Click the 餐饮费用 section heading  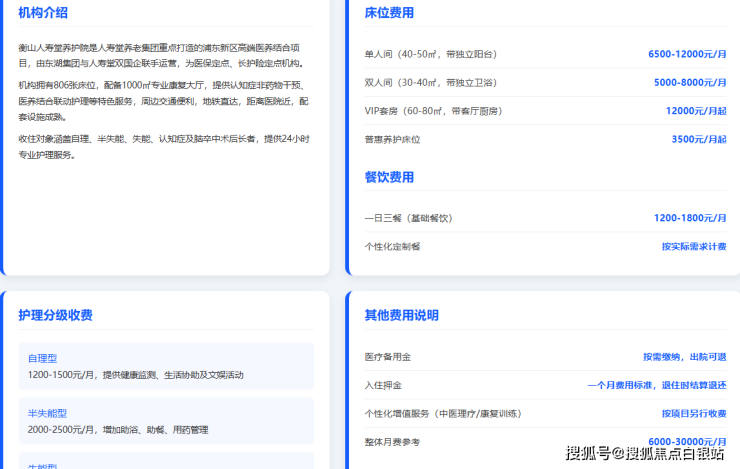tap(389, 177)
